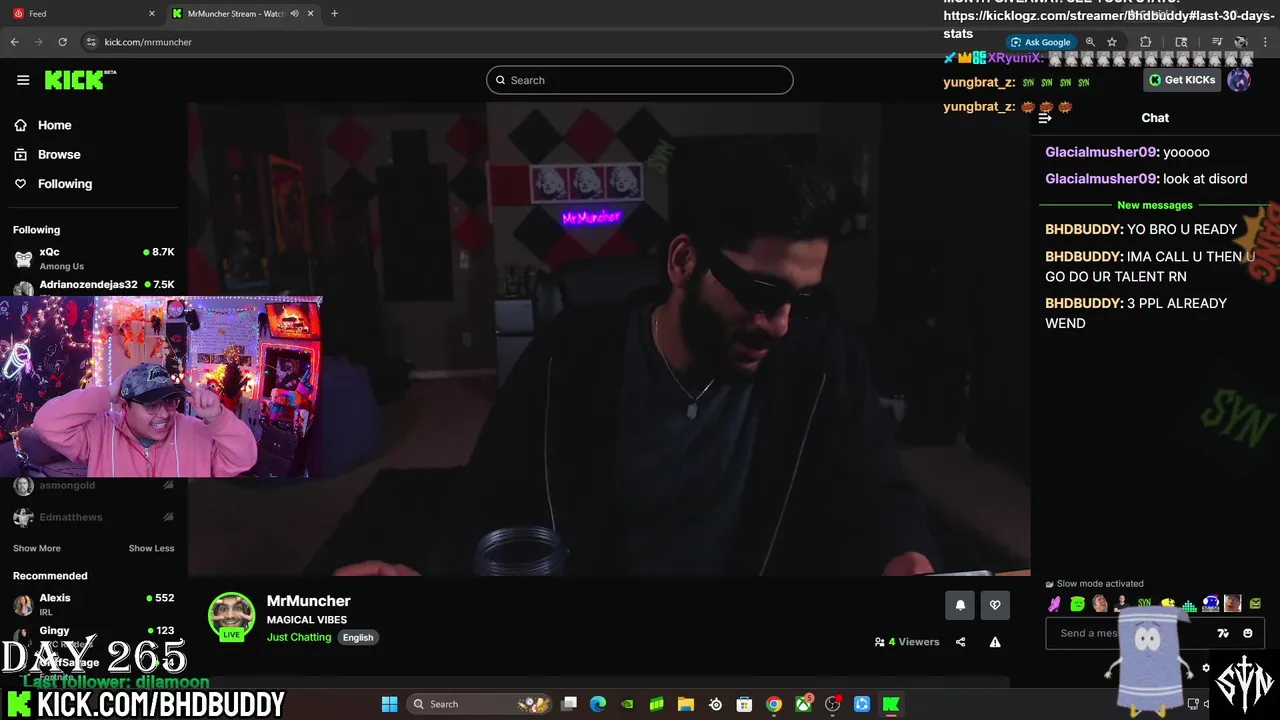Launch Microsoft Edge from taskbar
1280x720 pixels.
(x=598, y=704)
